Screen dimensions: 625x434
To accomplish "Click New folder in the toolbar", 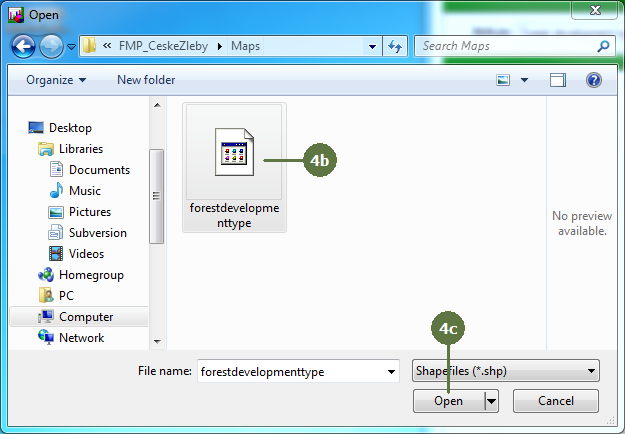I will tap(146, 80).
